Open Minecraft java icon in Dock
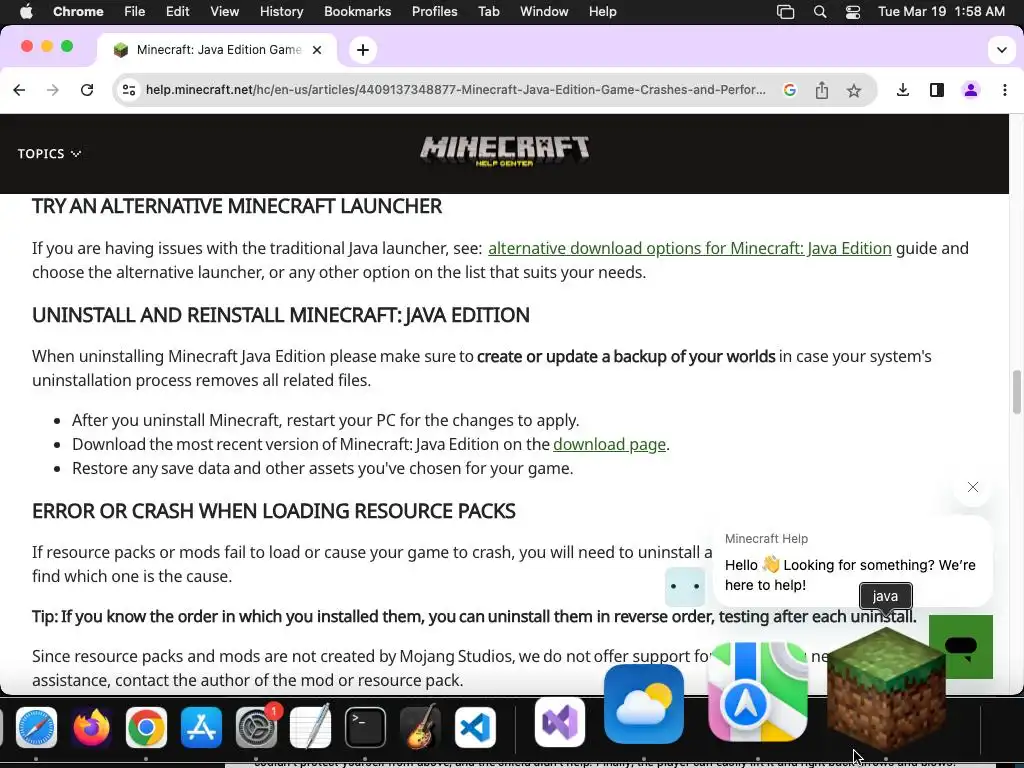This screenshot has width=1024, height=768. 886,689
